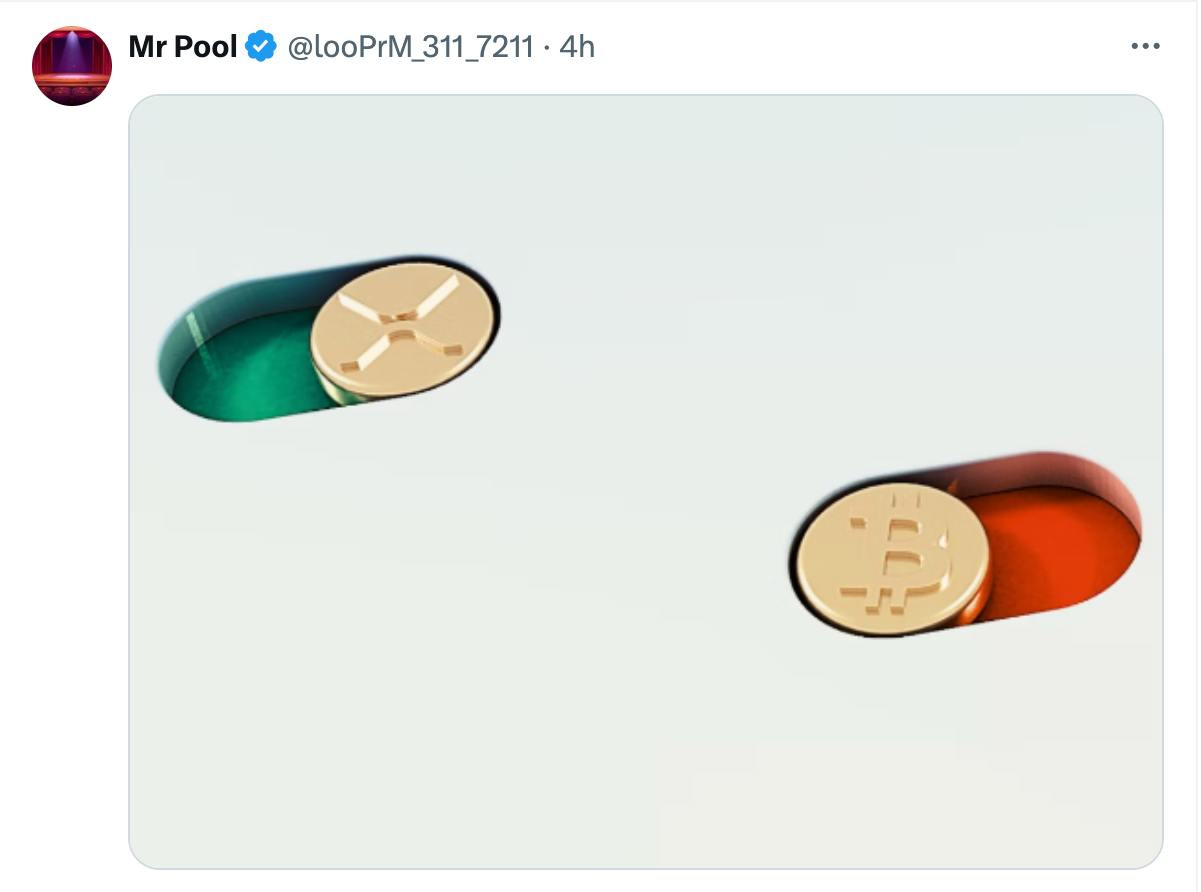Expand the attached image to full view
The height and width of the screenshot is (892, 1201).
(646, 481)
